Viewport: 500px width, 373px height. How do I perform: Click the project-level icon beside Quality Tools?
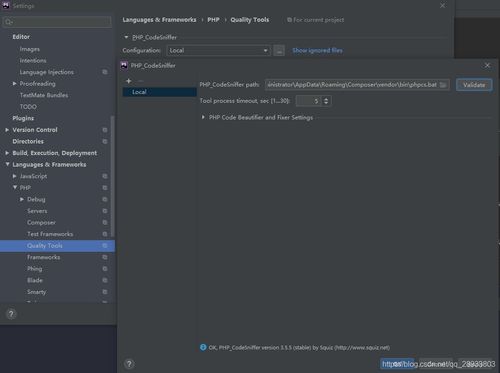tap(105, 246)
